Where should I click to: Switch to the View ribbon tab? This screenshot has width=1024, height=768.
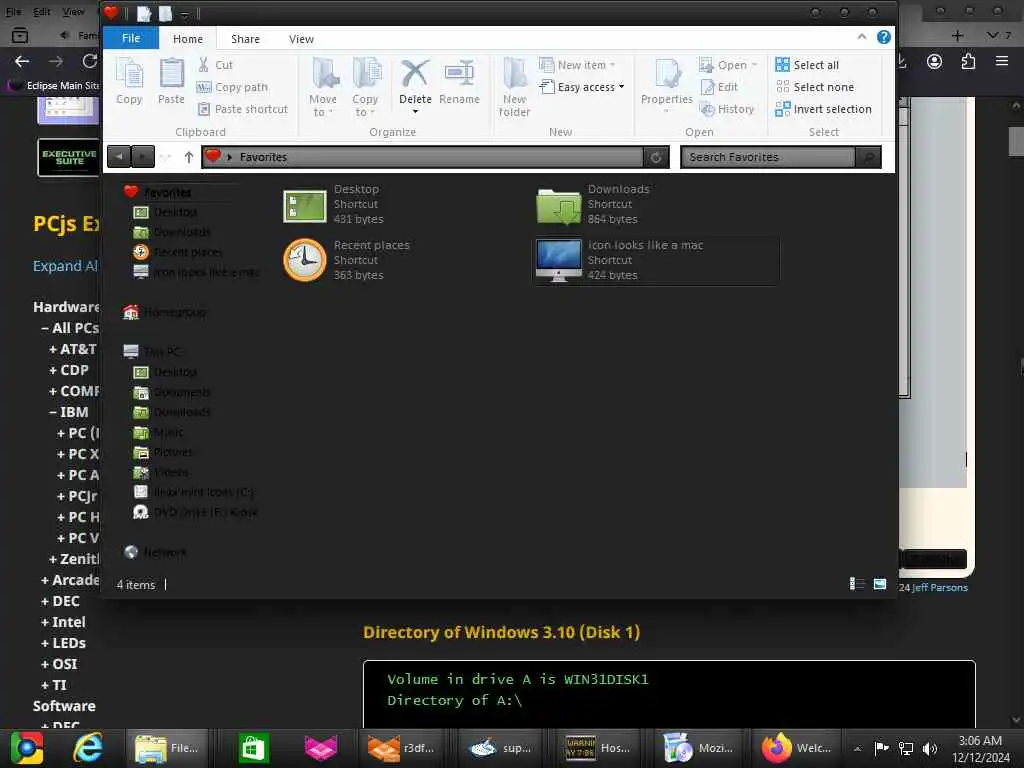coord(301,39)
